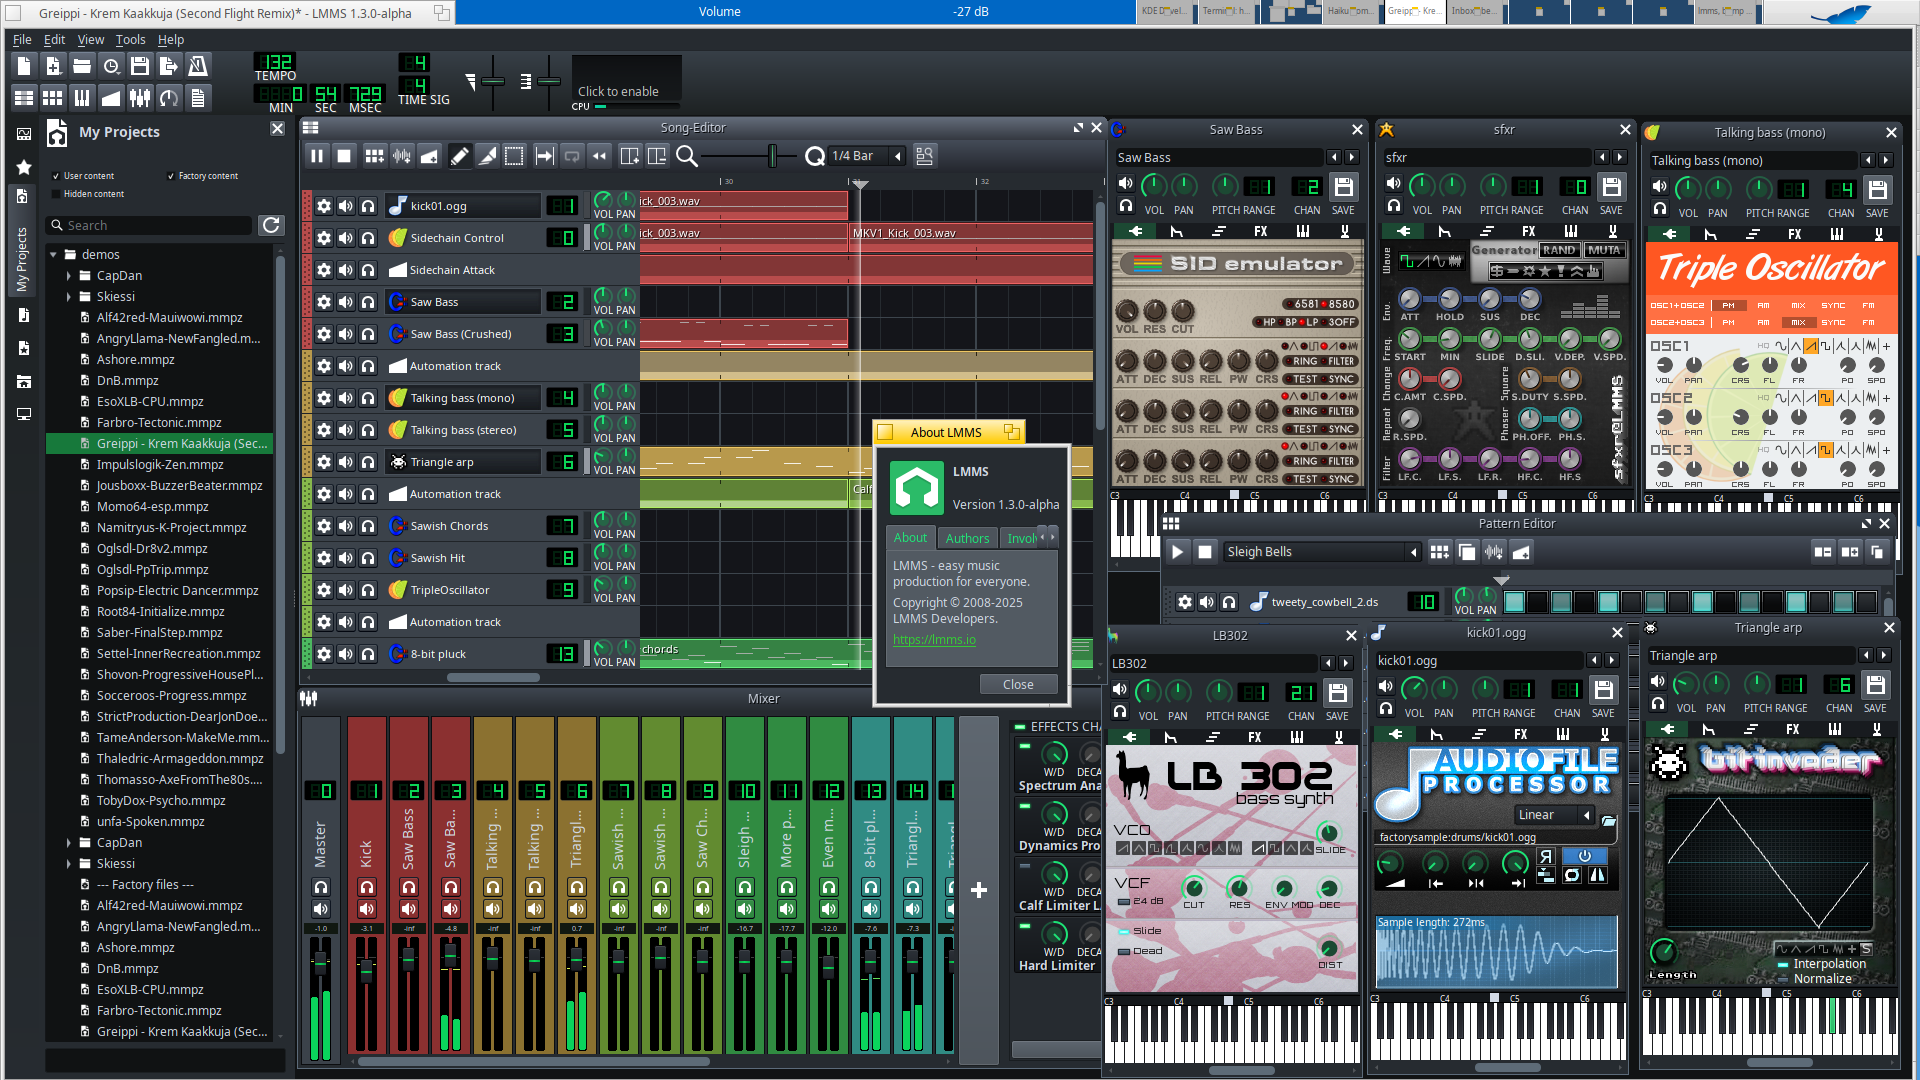The width and height of the screenshot is (1920, 1080).
Task: Select edit (selection) mode in the Song-Editor
Action: (514, 156)
